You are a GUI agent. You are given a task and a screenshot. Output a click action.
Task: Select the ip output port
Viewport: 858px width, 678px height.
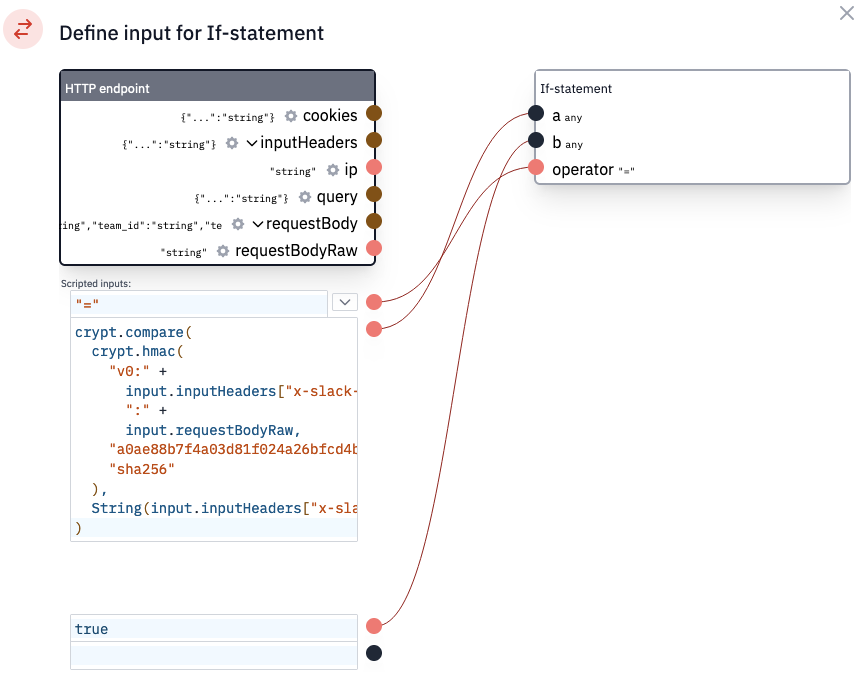[x=374, y=167]
